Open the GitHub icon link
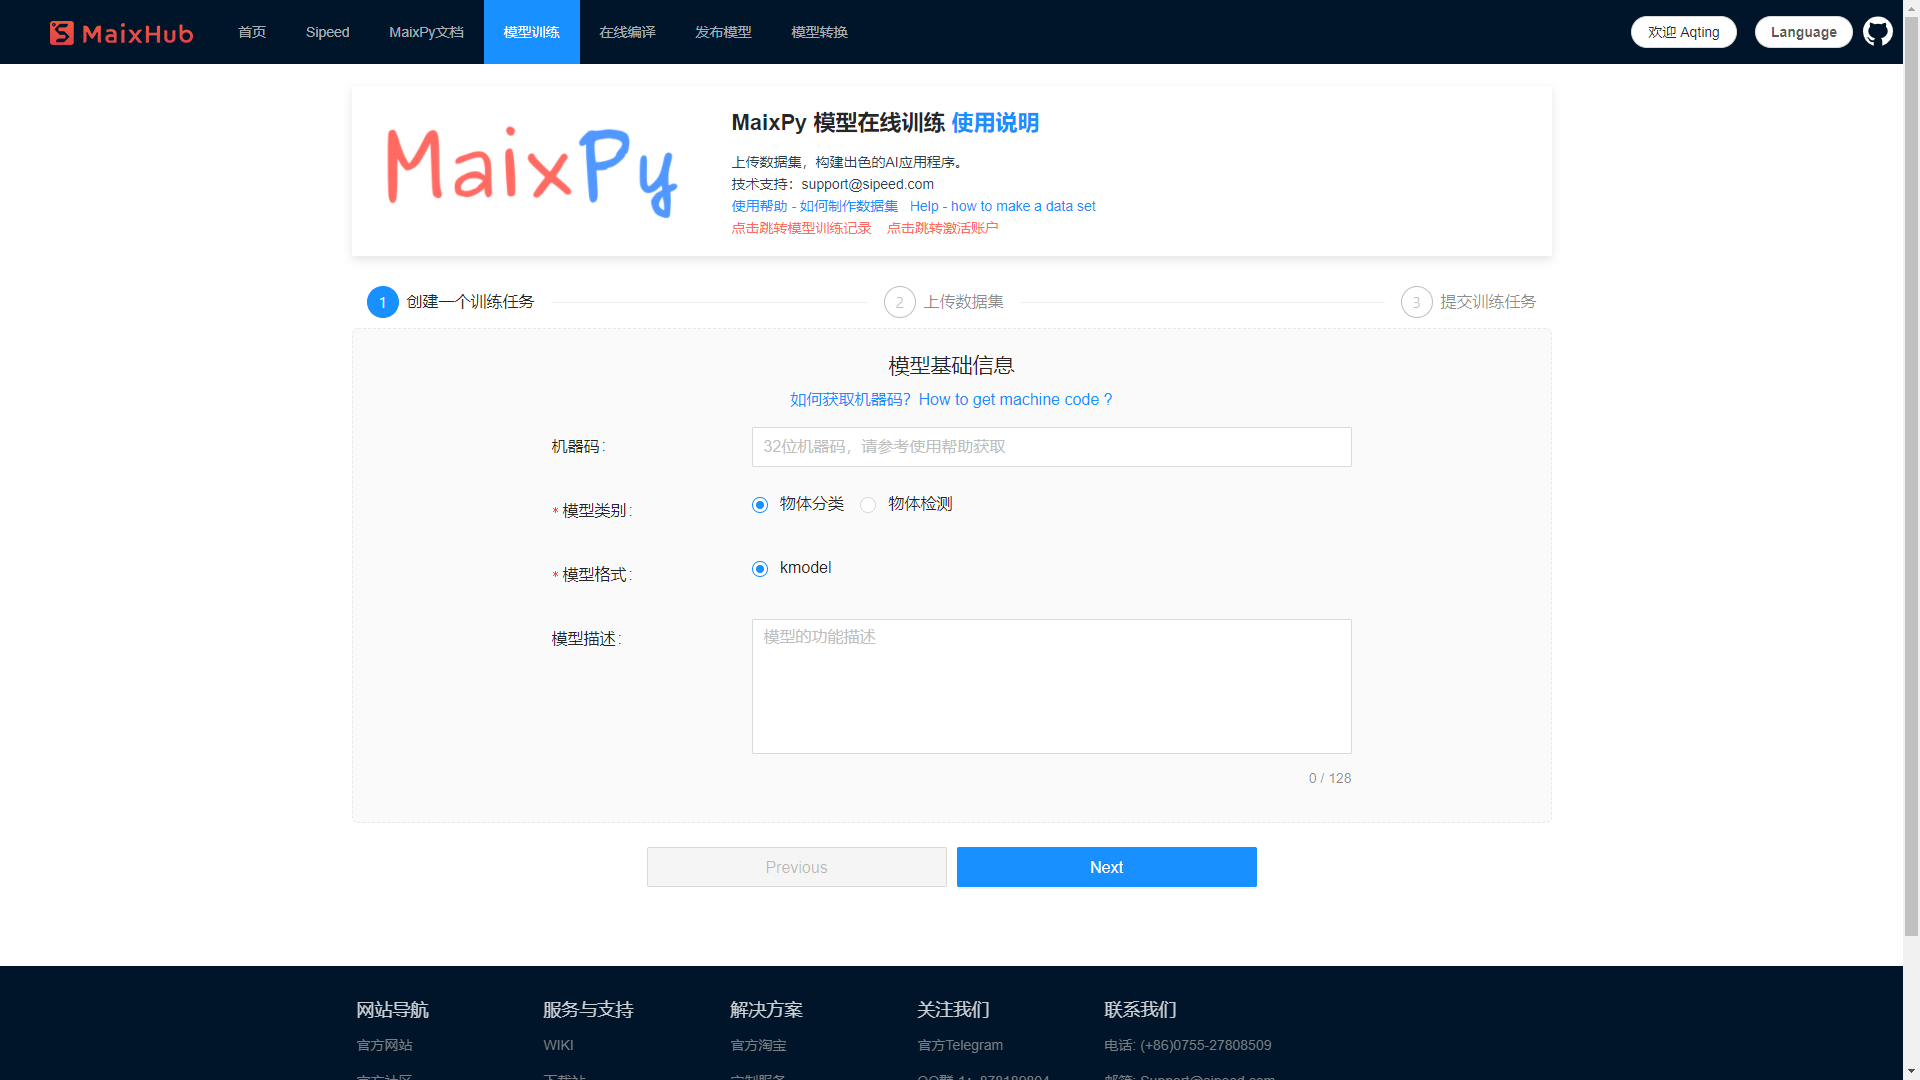This screenshot has width=1920, height=1080. pyautogui.click(x=1878, y=32)
